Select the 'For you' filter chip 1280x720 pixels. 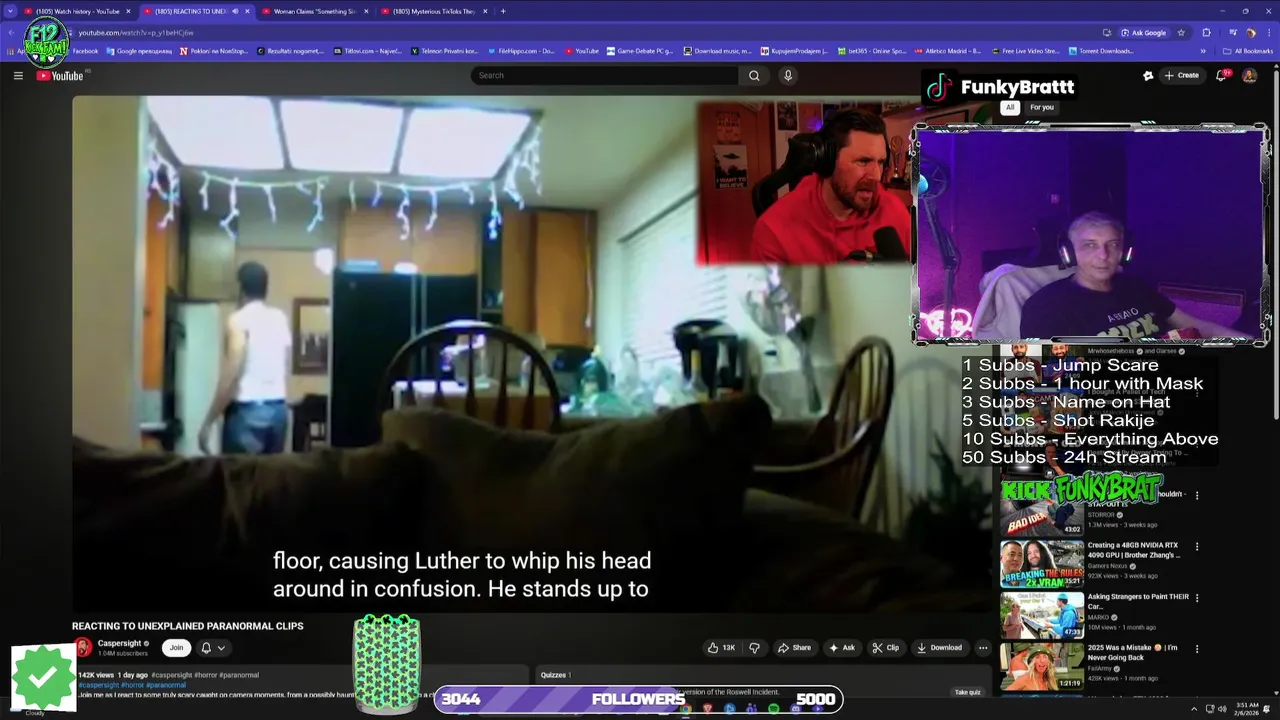(1042, 107)
